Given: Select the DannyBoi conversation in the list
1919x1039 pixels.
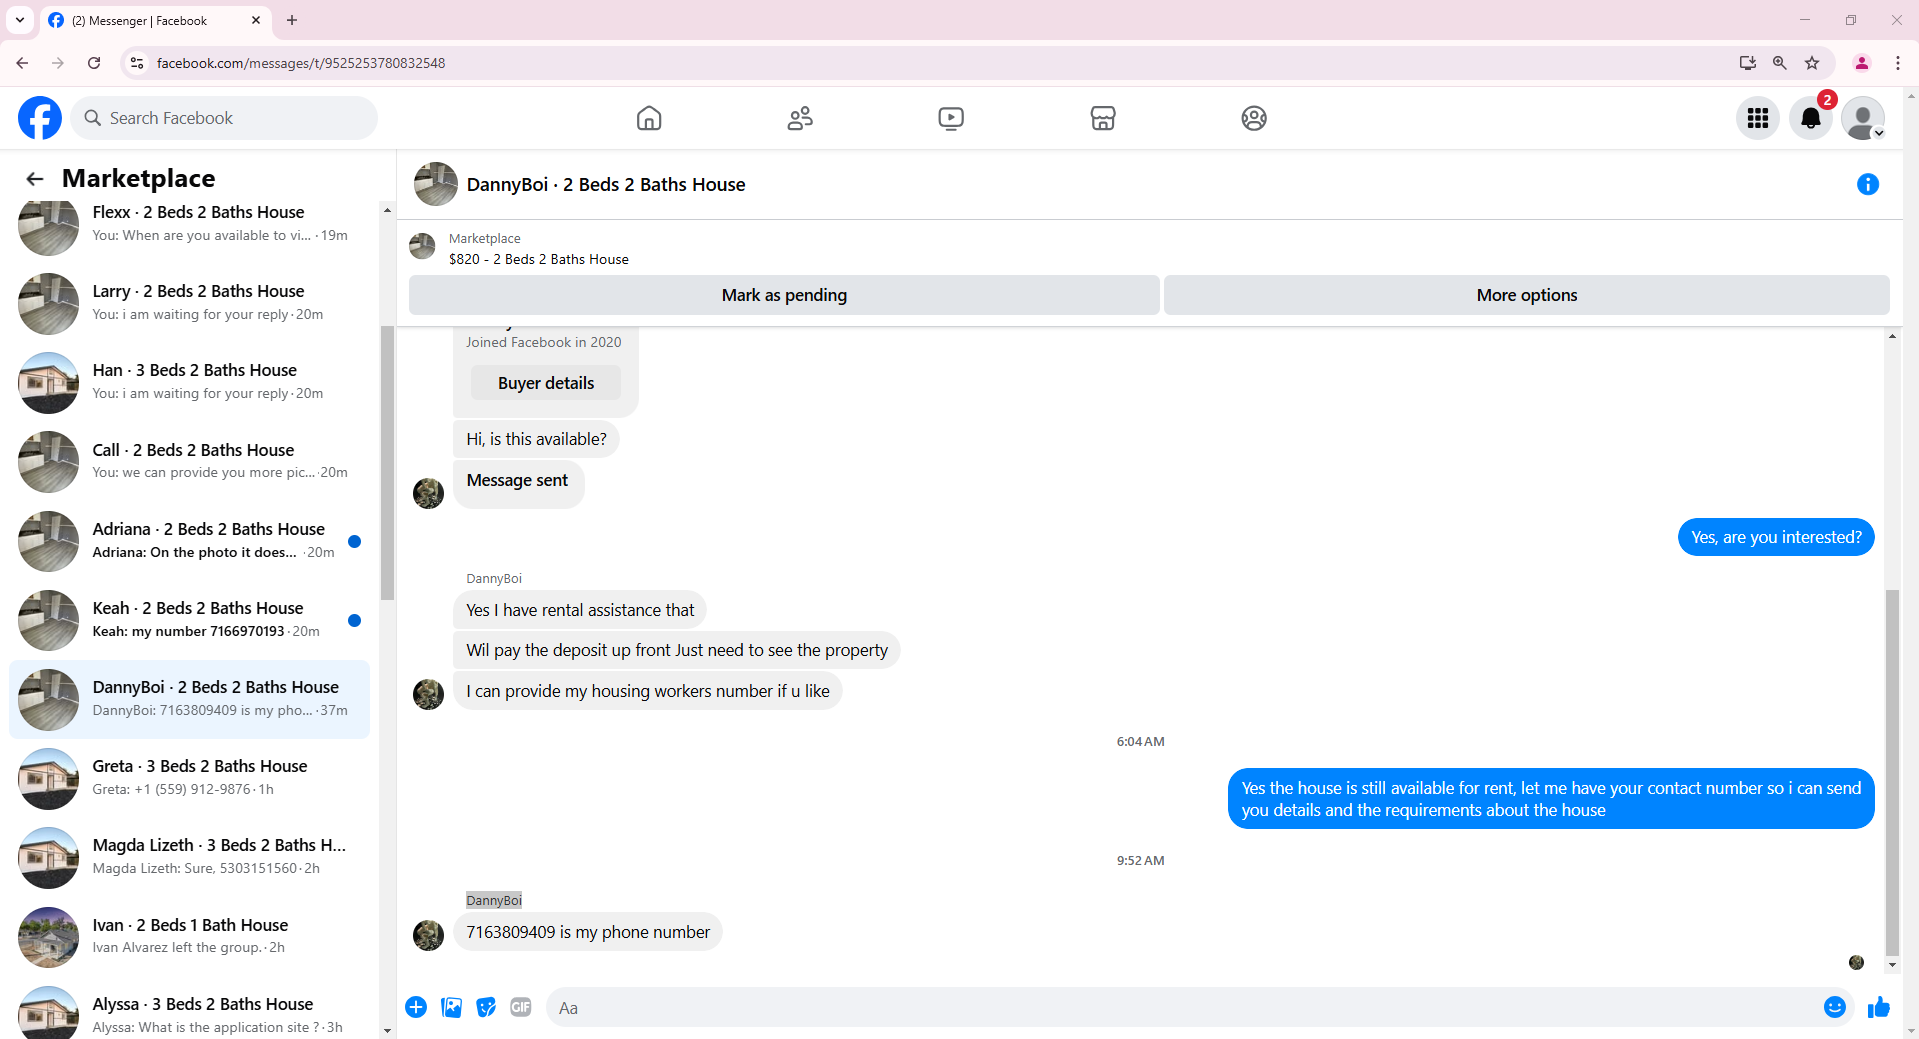Looking at the screenshot, I should (x=190, y=698).
